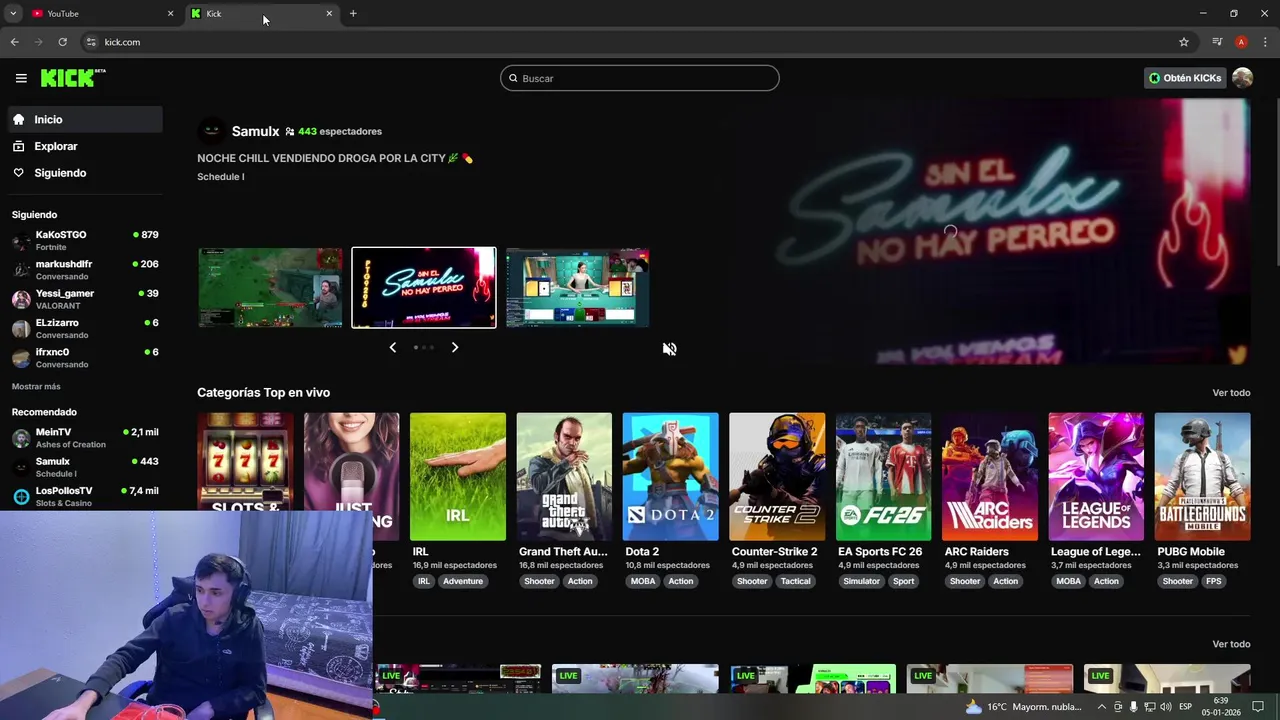Click the MOBA tag under Dota 2
The image size is (1280, 720).
click(643, 581)
